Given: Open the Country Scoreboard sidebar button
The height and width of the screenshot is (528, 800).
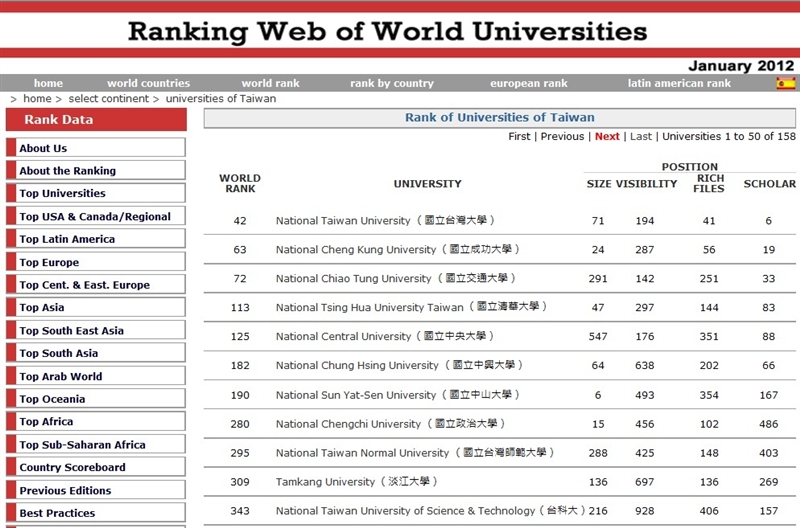Looking at the screenshot, I should click(x=72, y=468).
